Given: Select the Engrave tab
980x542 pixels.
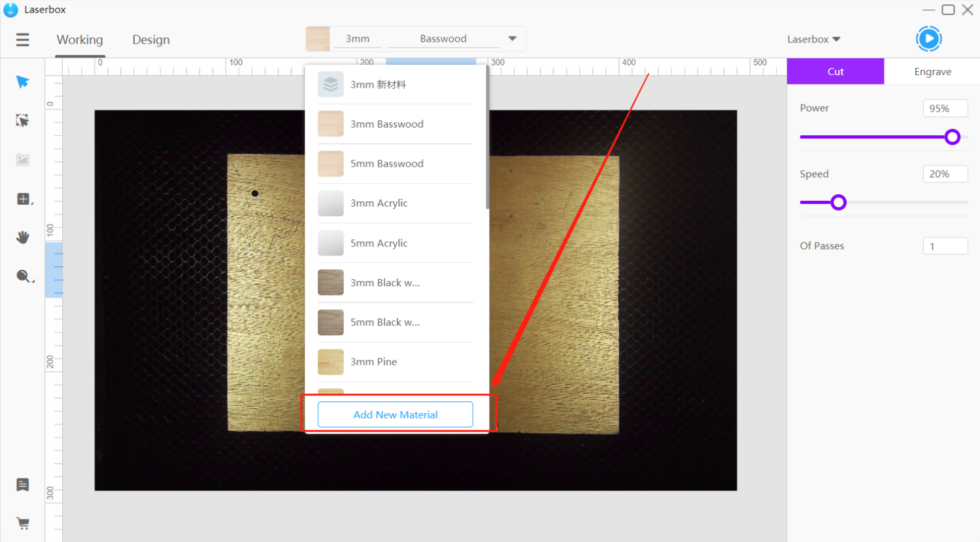Looking at the screenshot, I should point(932,71).
